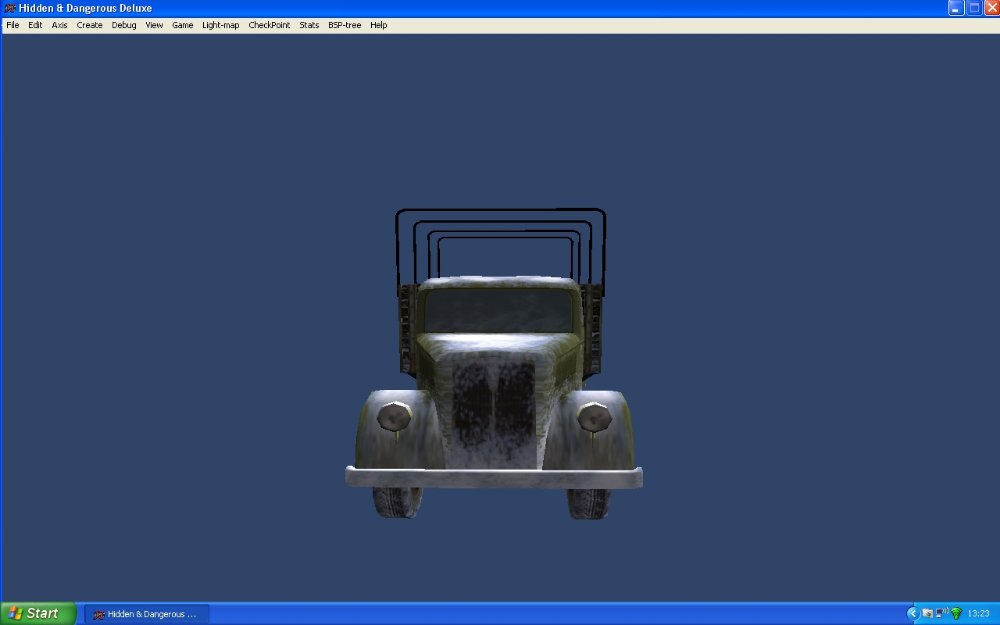
Task: Open the Create menu
Action: [x=89, y=25]
